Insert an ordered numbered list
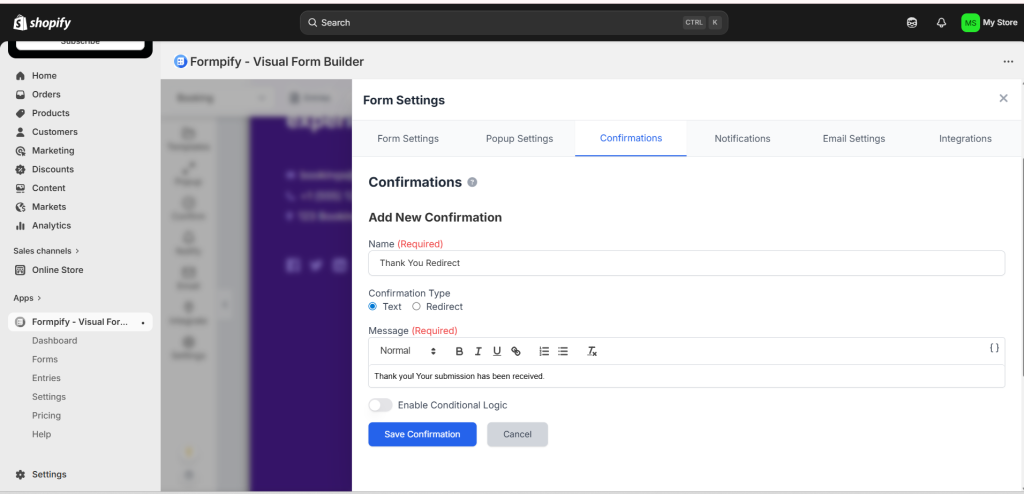 pos(544,351)
